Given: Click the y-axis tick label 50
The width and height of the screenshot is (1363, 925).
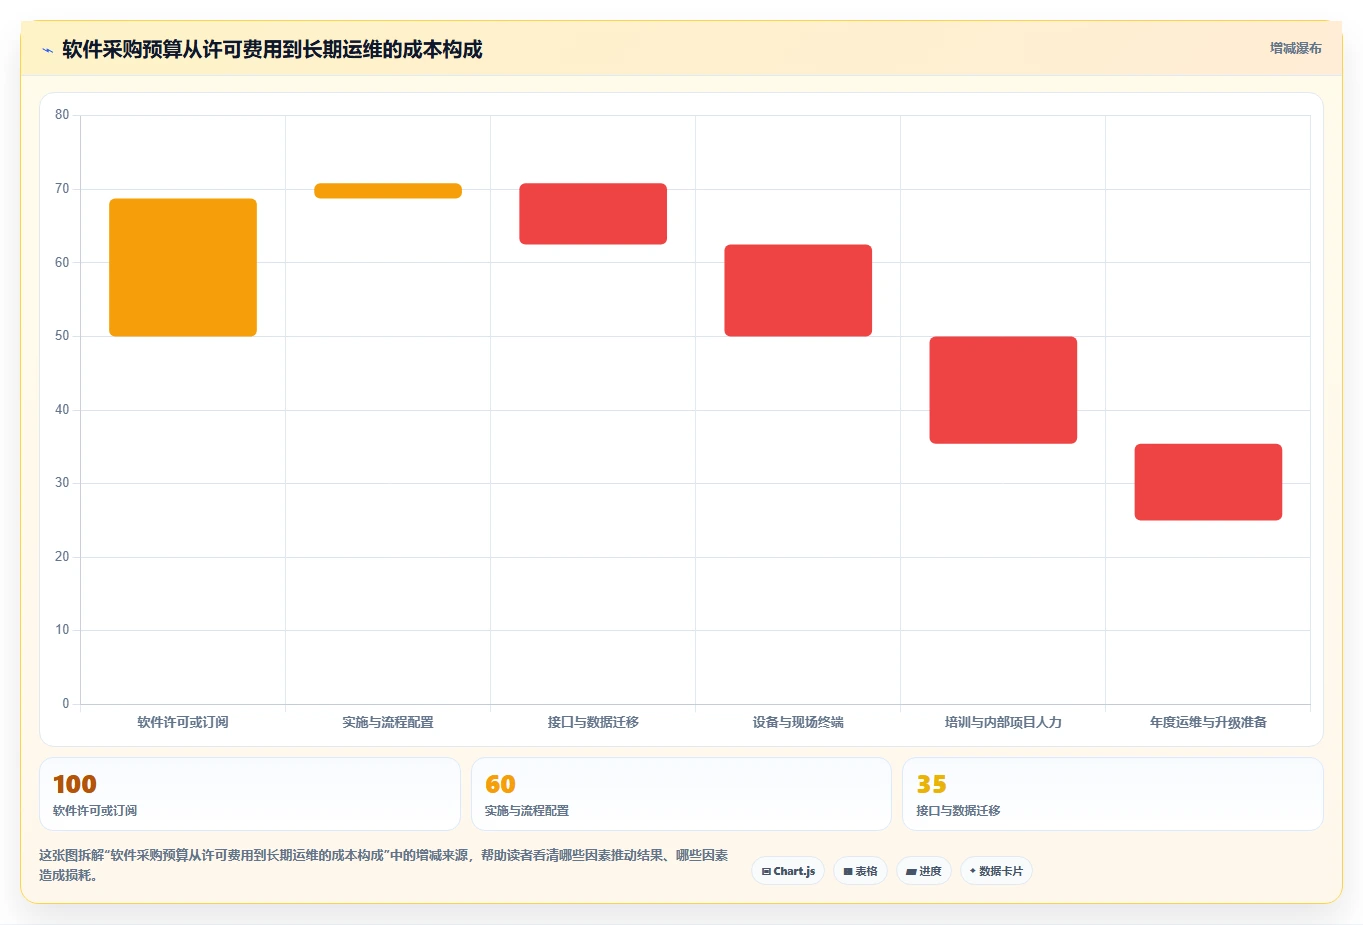Looking at the screenshot, I should click(x=62, y=336).
